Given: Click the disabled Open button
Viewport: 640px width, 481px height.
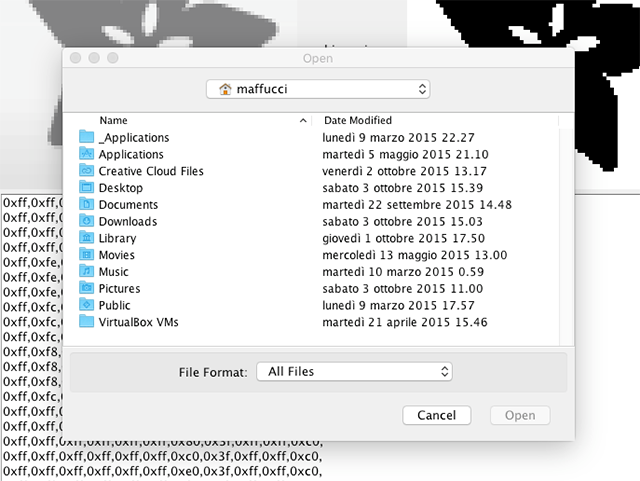Looking at the screenshot, I should [x=519, y=415].
